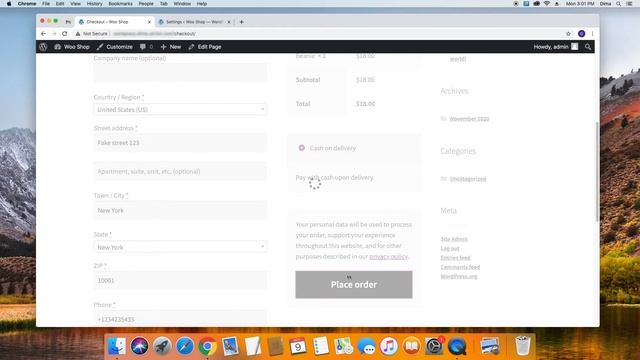Screen dimensions: 640x360
Task: Open System Preferences from the Dock
Action: click(434, 346)
